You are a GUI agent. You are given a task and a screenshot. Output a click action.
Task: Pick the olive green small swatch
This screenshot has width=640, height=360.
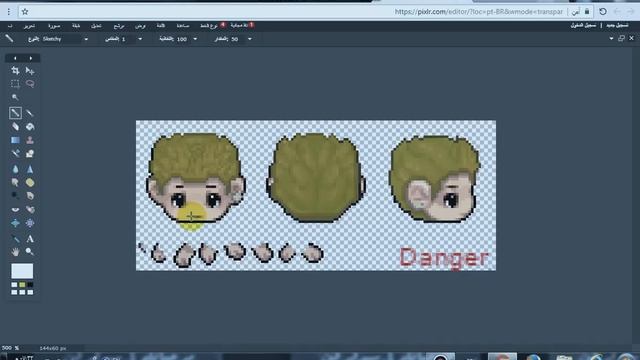[x=22, y=284]
